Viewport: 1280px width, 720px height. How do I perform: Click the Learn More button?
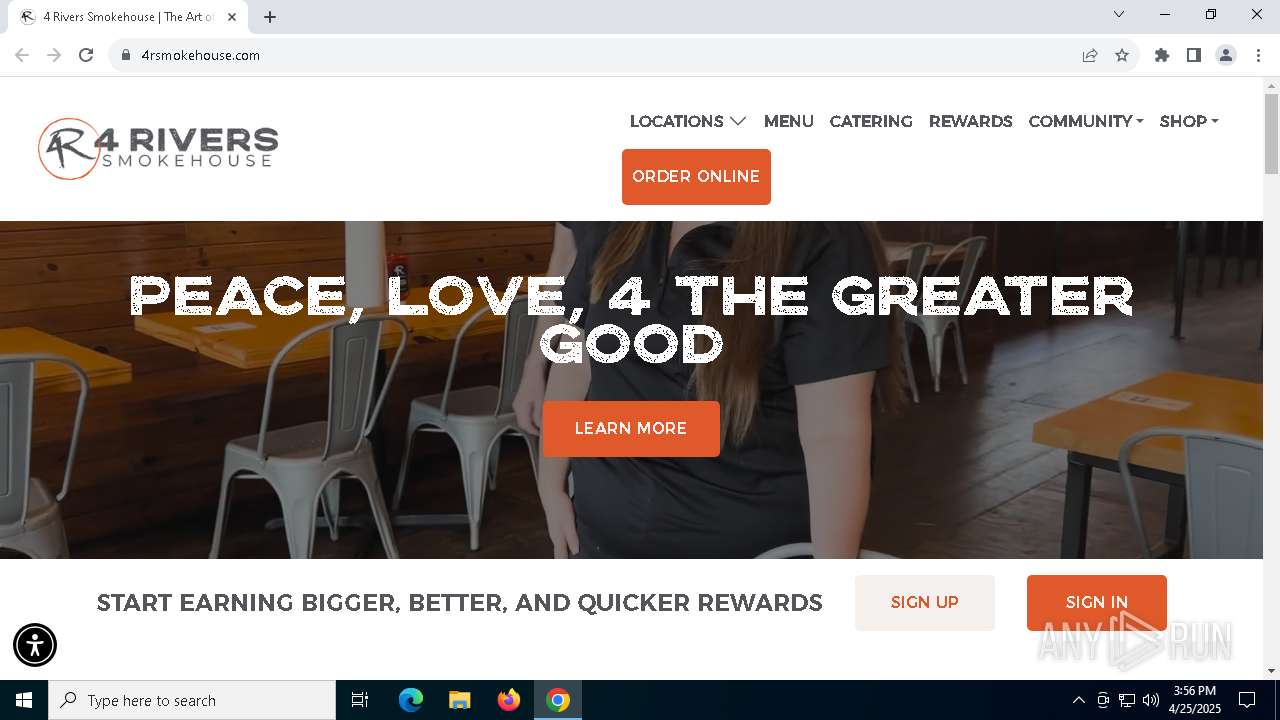(631, 429)
